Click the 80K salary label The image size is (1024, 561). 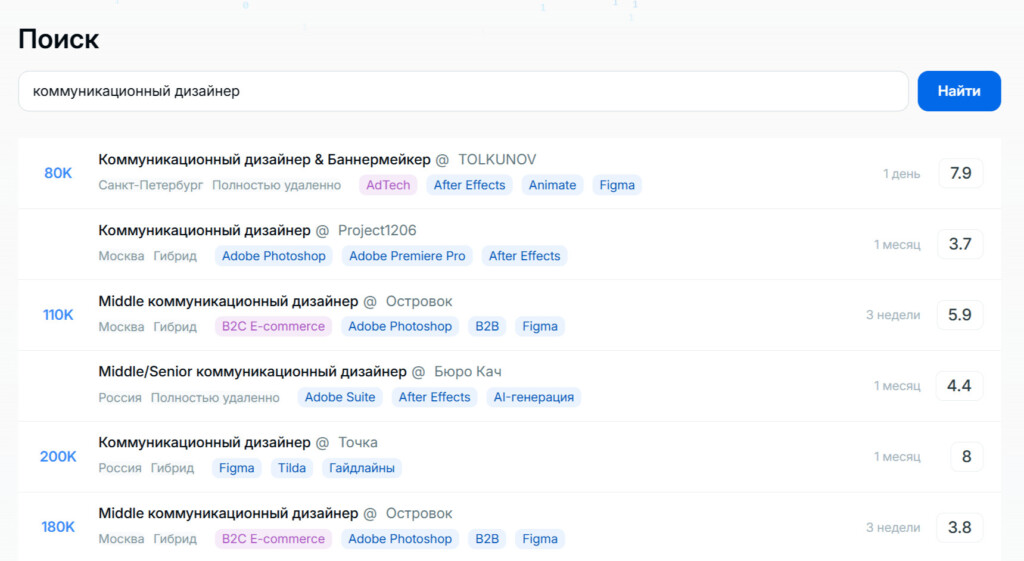pos(58,173)
